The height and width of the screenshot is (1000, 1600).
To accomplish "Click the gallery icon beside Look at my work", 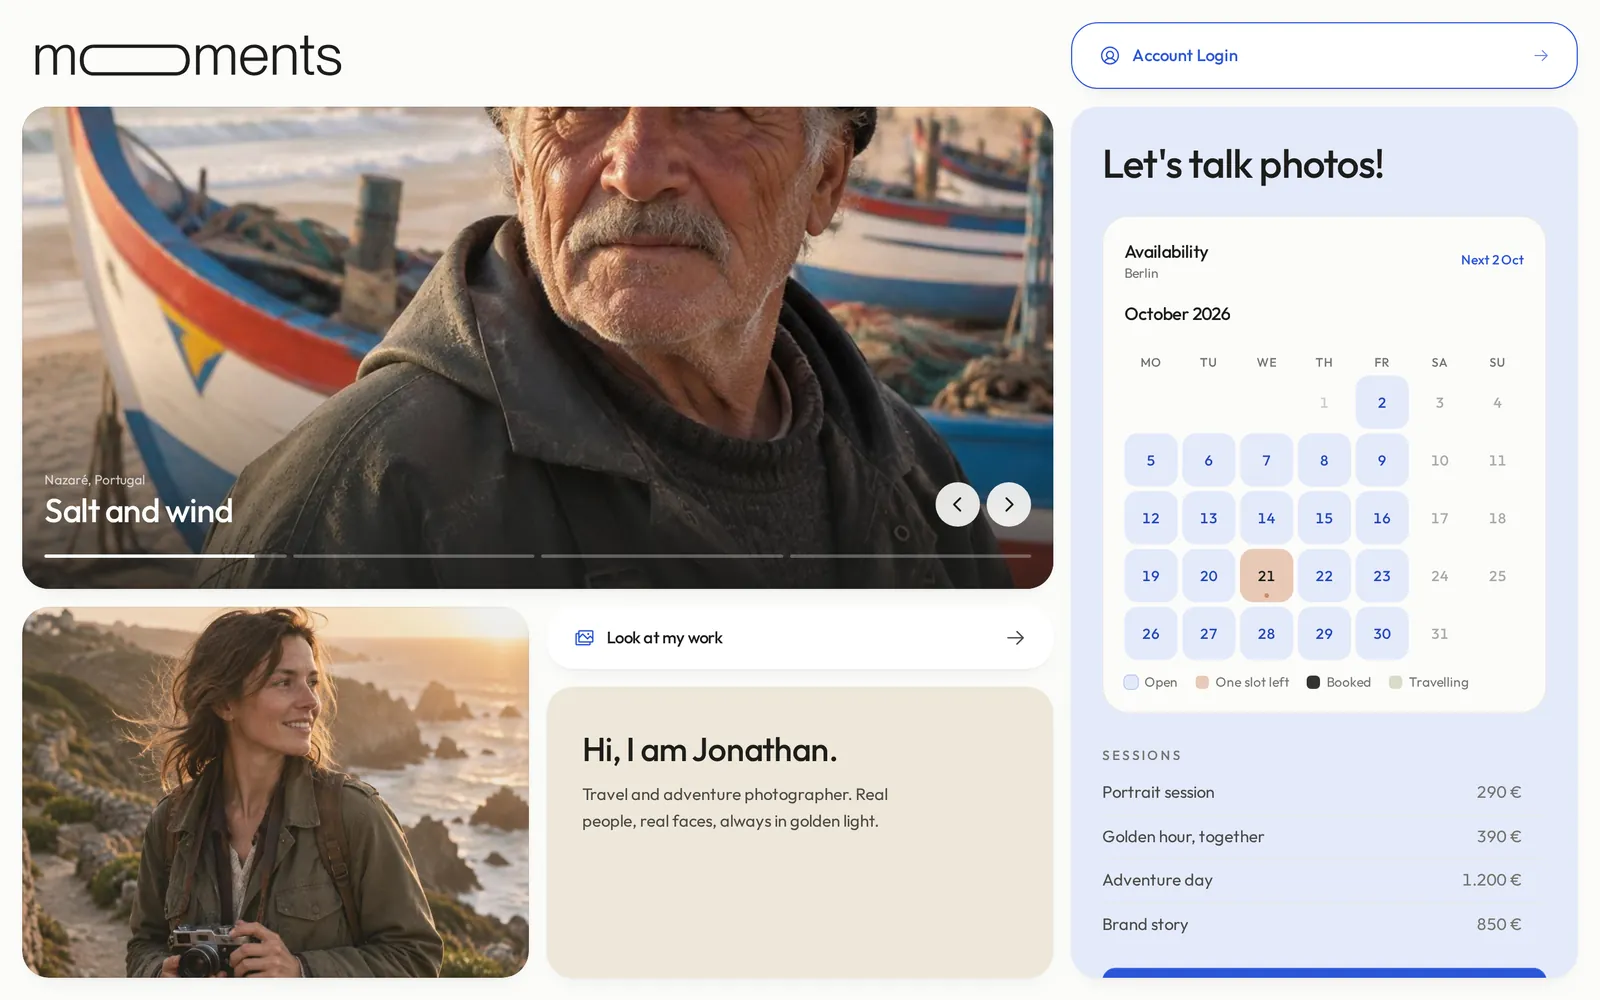I will (x=585, y=638).
